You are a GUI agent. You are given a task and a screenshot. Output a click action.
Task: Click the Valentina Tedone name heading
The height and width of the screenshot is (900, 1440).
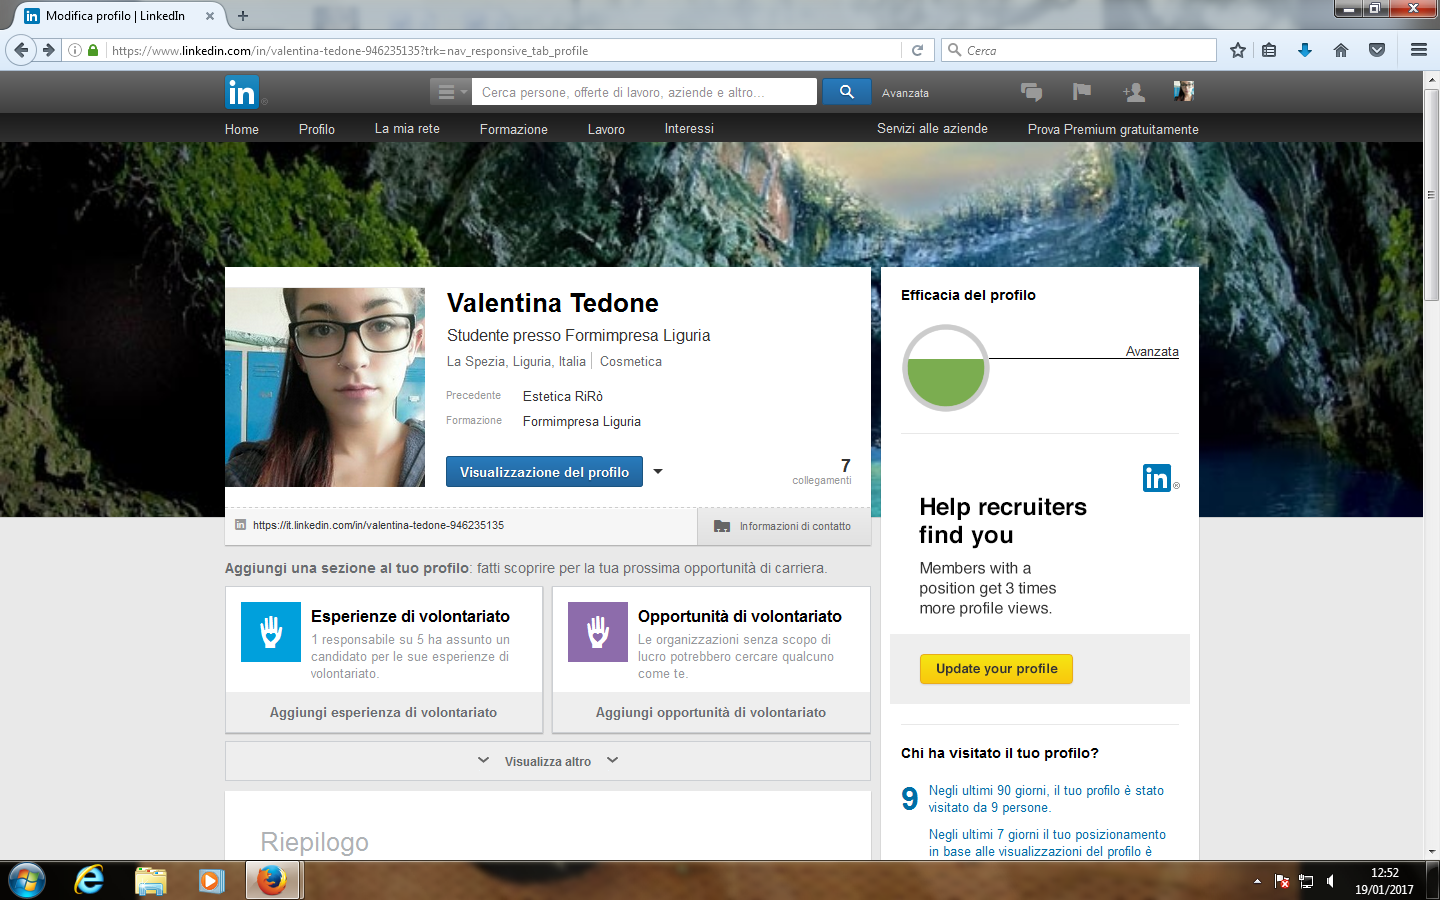[x=553, y=303]
